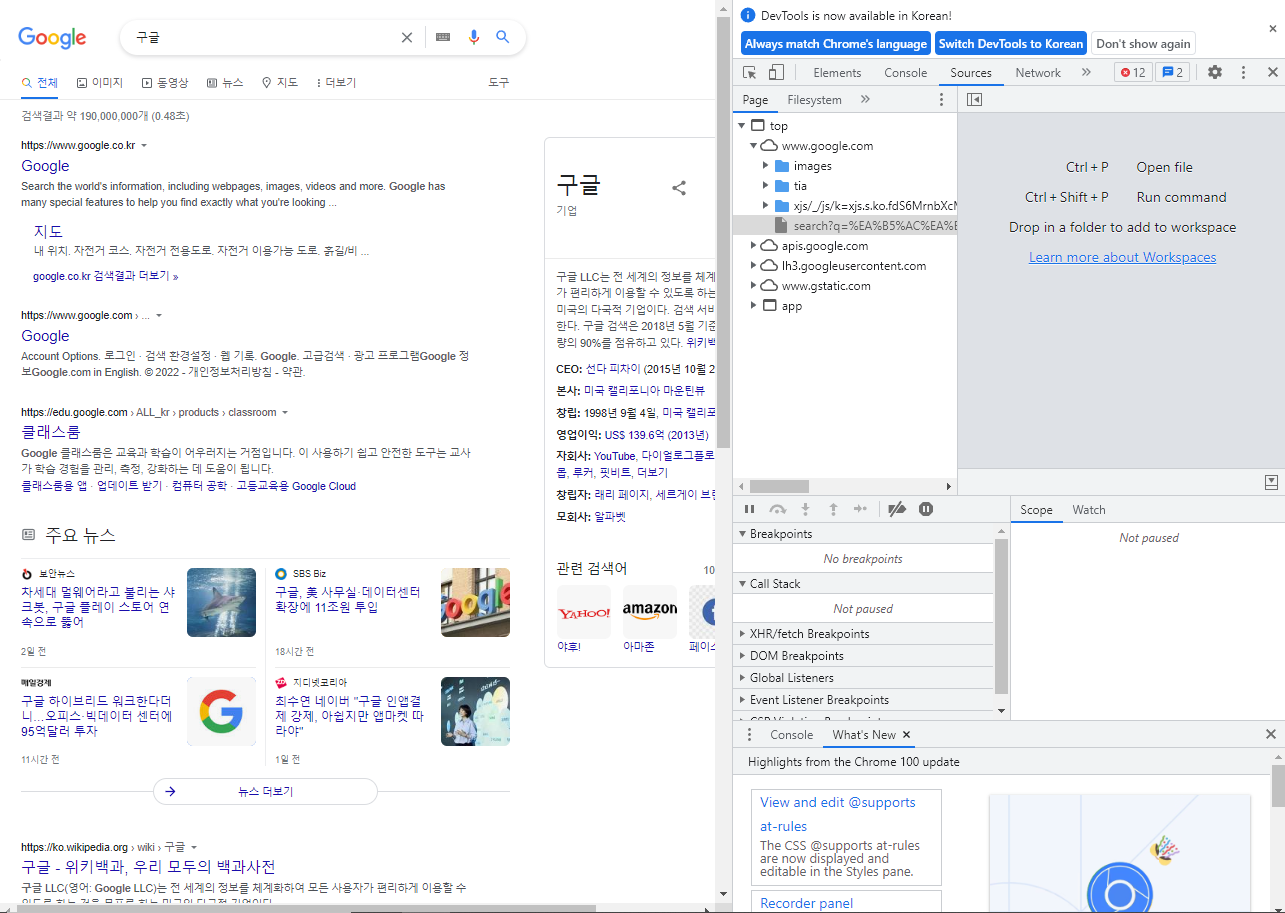Click 뉴스 더보기 button
This screenshot has width=1285, height=913.
(265, 791)
